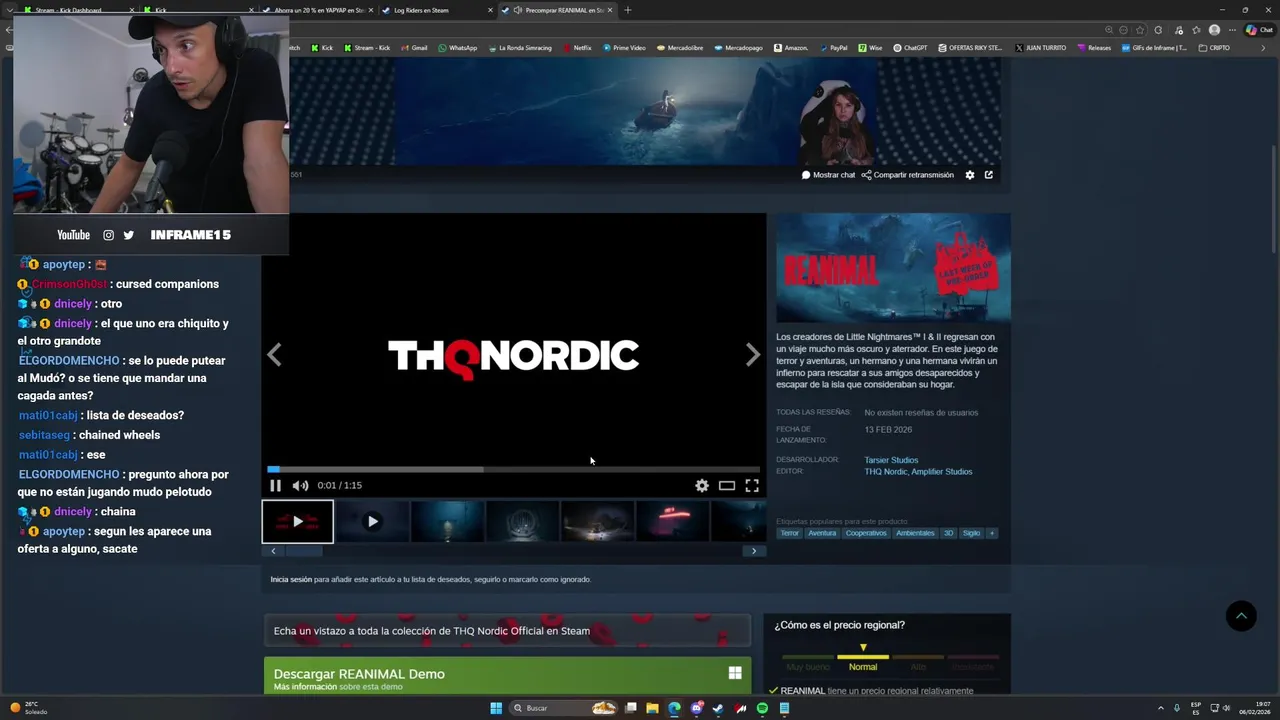Click the regional price Normal indicator bar

click(863, 657)
